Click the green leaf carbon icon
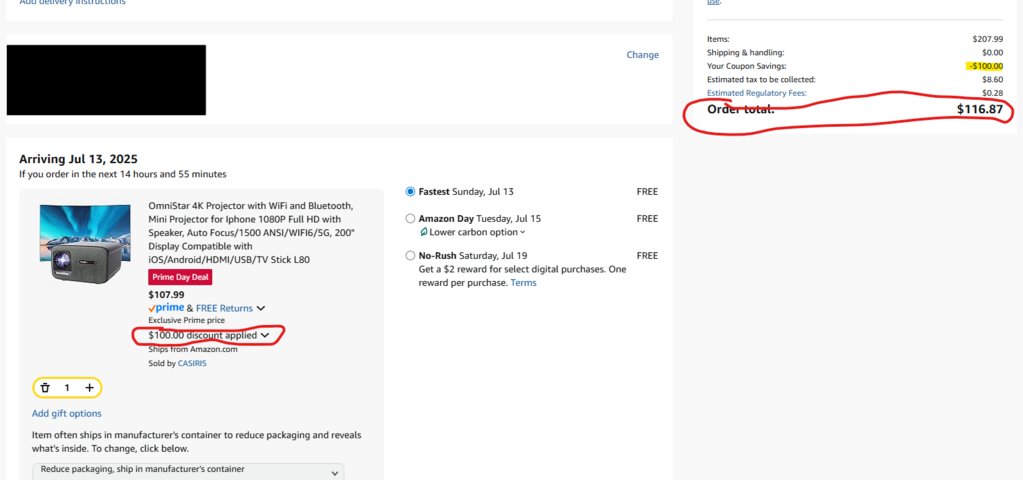 tap(423, 232)
